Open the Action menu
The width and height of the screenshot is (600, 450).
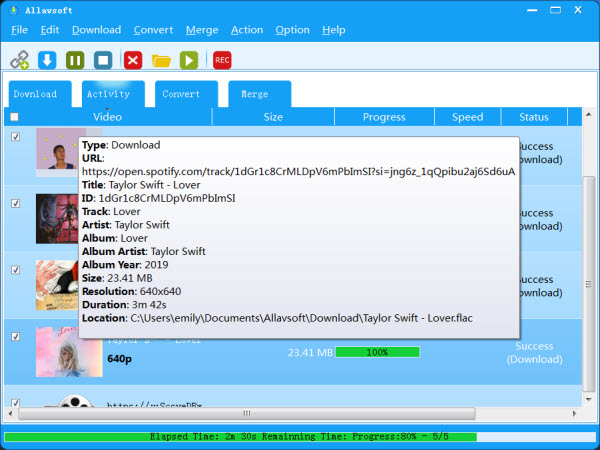click(x=247, y=30)
